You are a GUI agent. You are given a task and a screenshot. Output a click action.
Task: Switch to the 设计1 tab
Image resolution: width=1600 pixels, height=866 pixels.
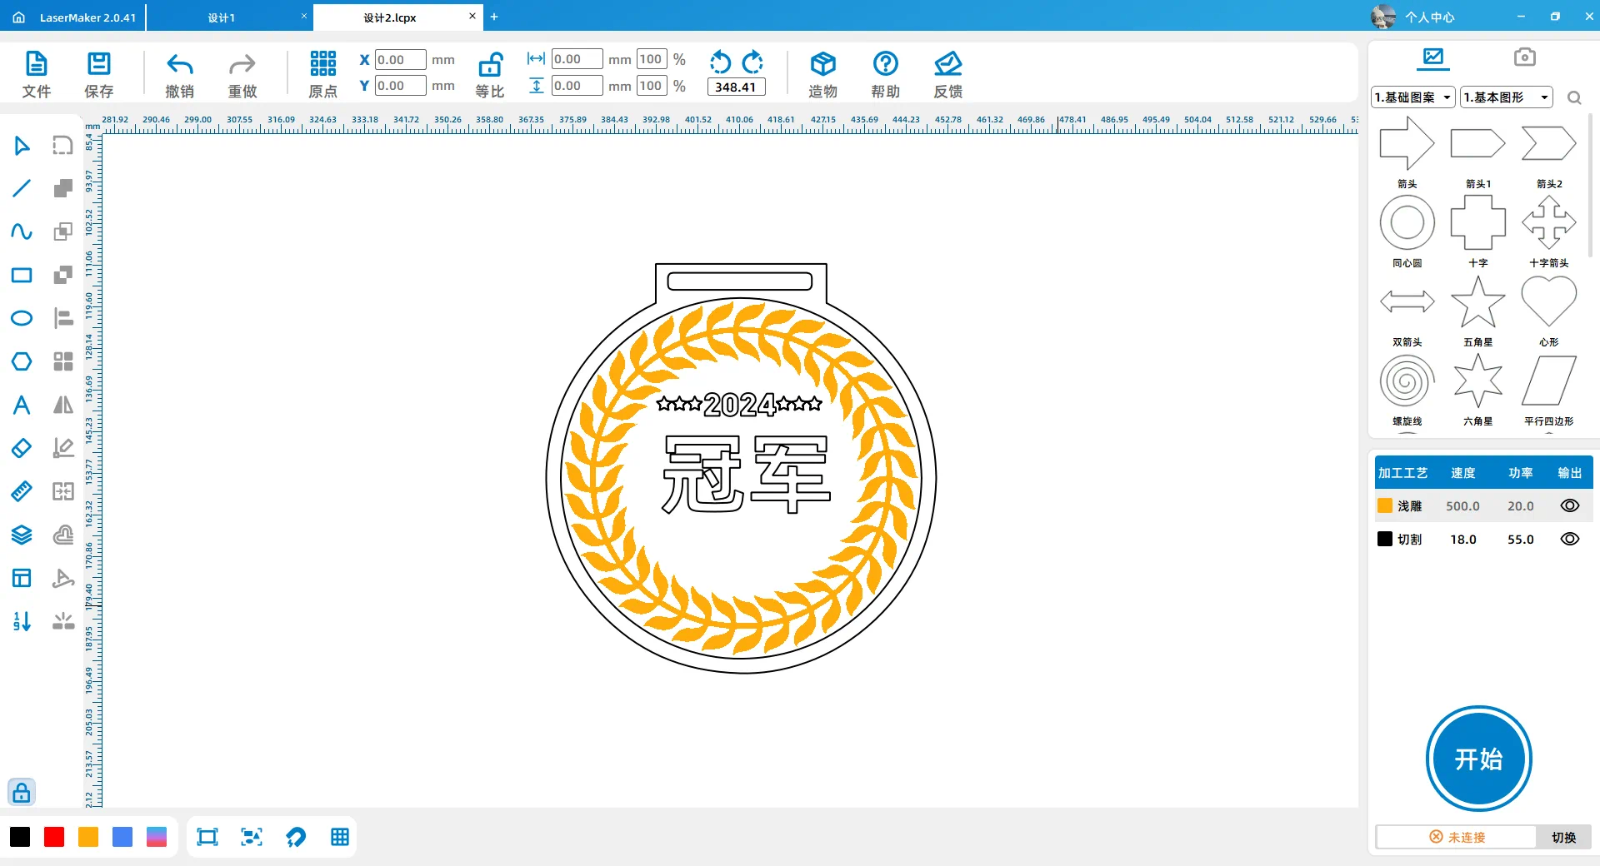(x=222, y=18)
